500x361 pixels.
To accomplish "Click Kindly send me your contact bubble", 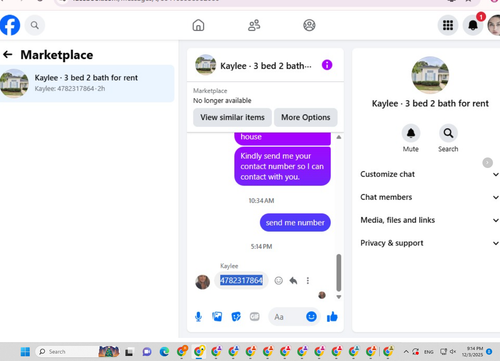I will (282, 166).
